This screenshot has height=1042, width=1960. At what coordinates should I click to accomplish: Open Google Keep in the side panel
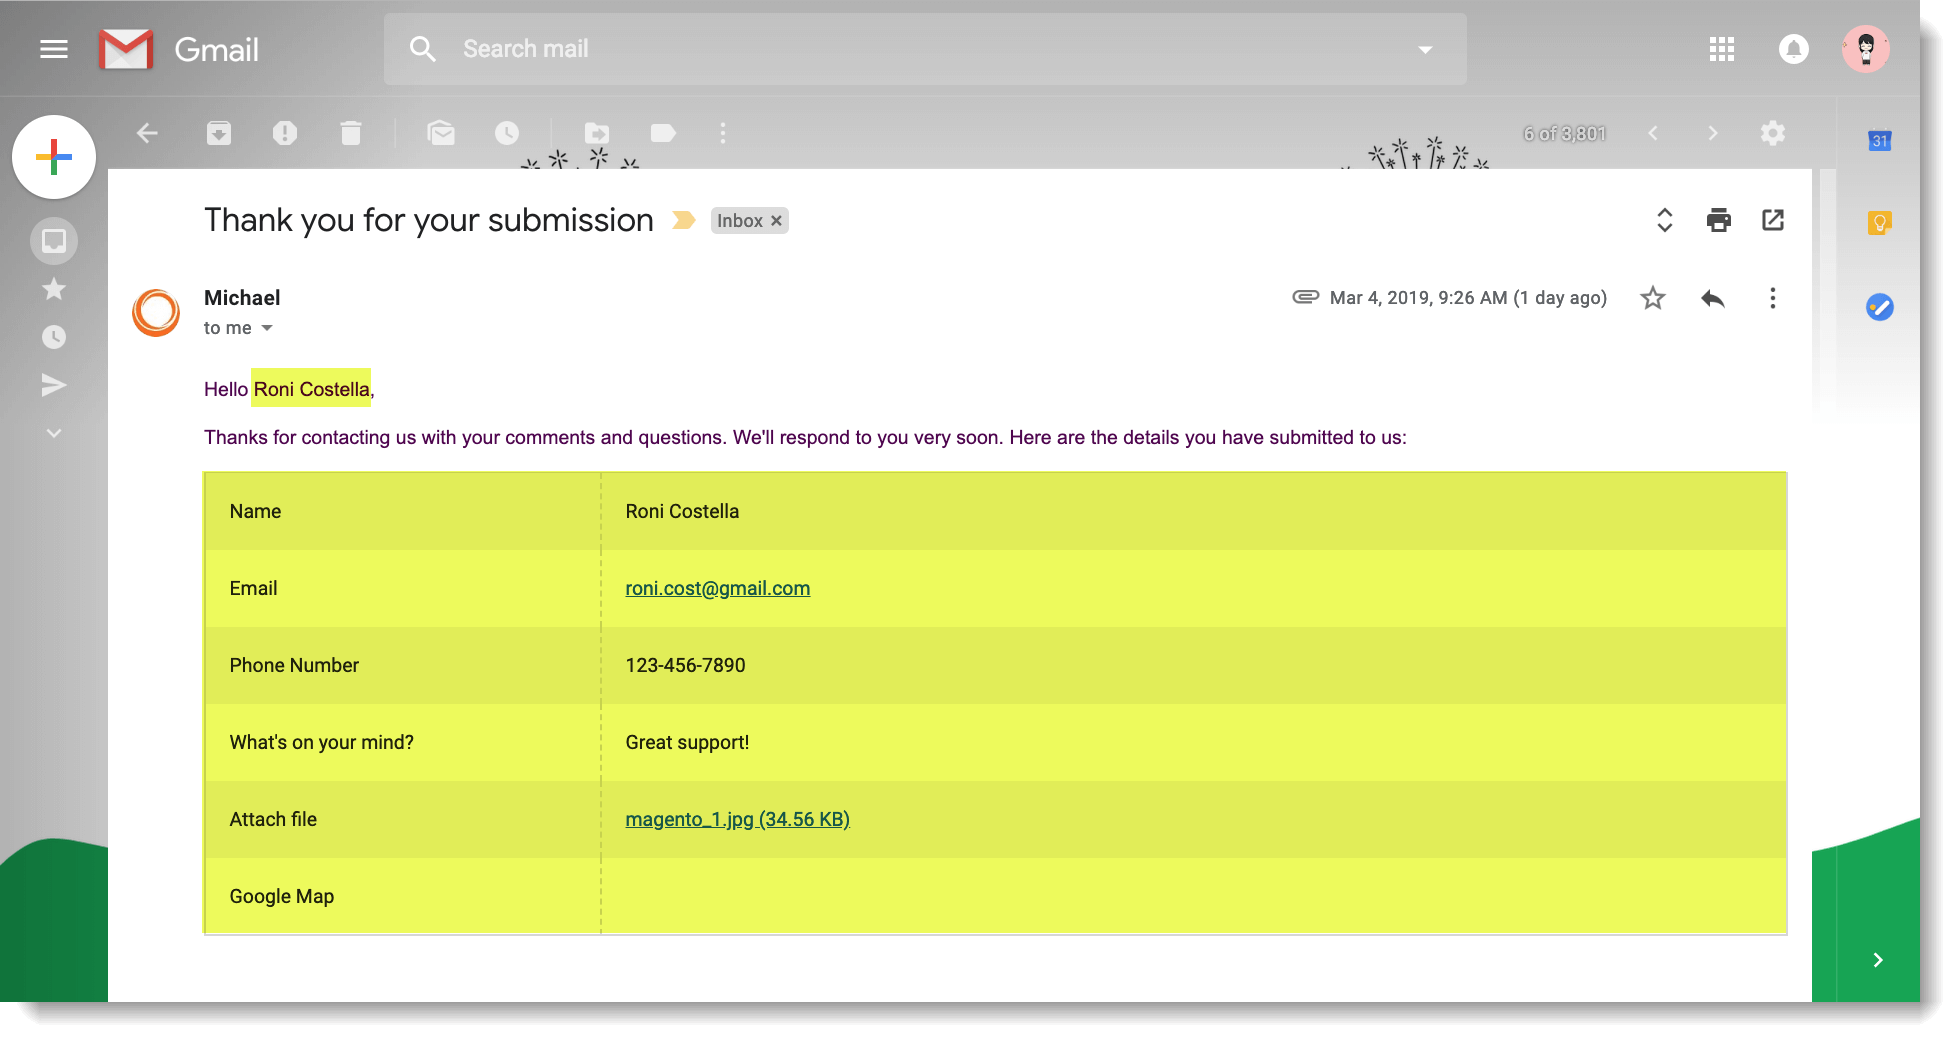[1880, 223]
